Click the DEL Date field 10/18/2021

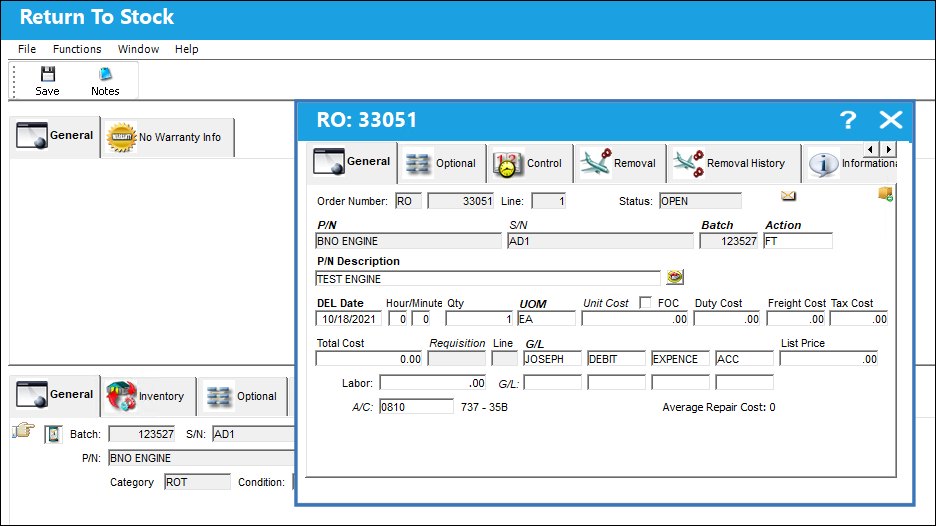(349, 319)
